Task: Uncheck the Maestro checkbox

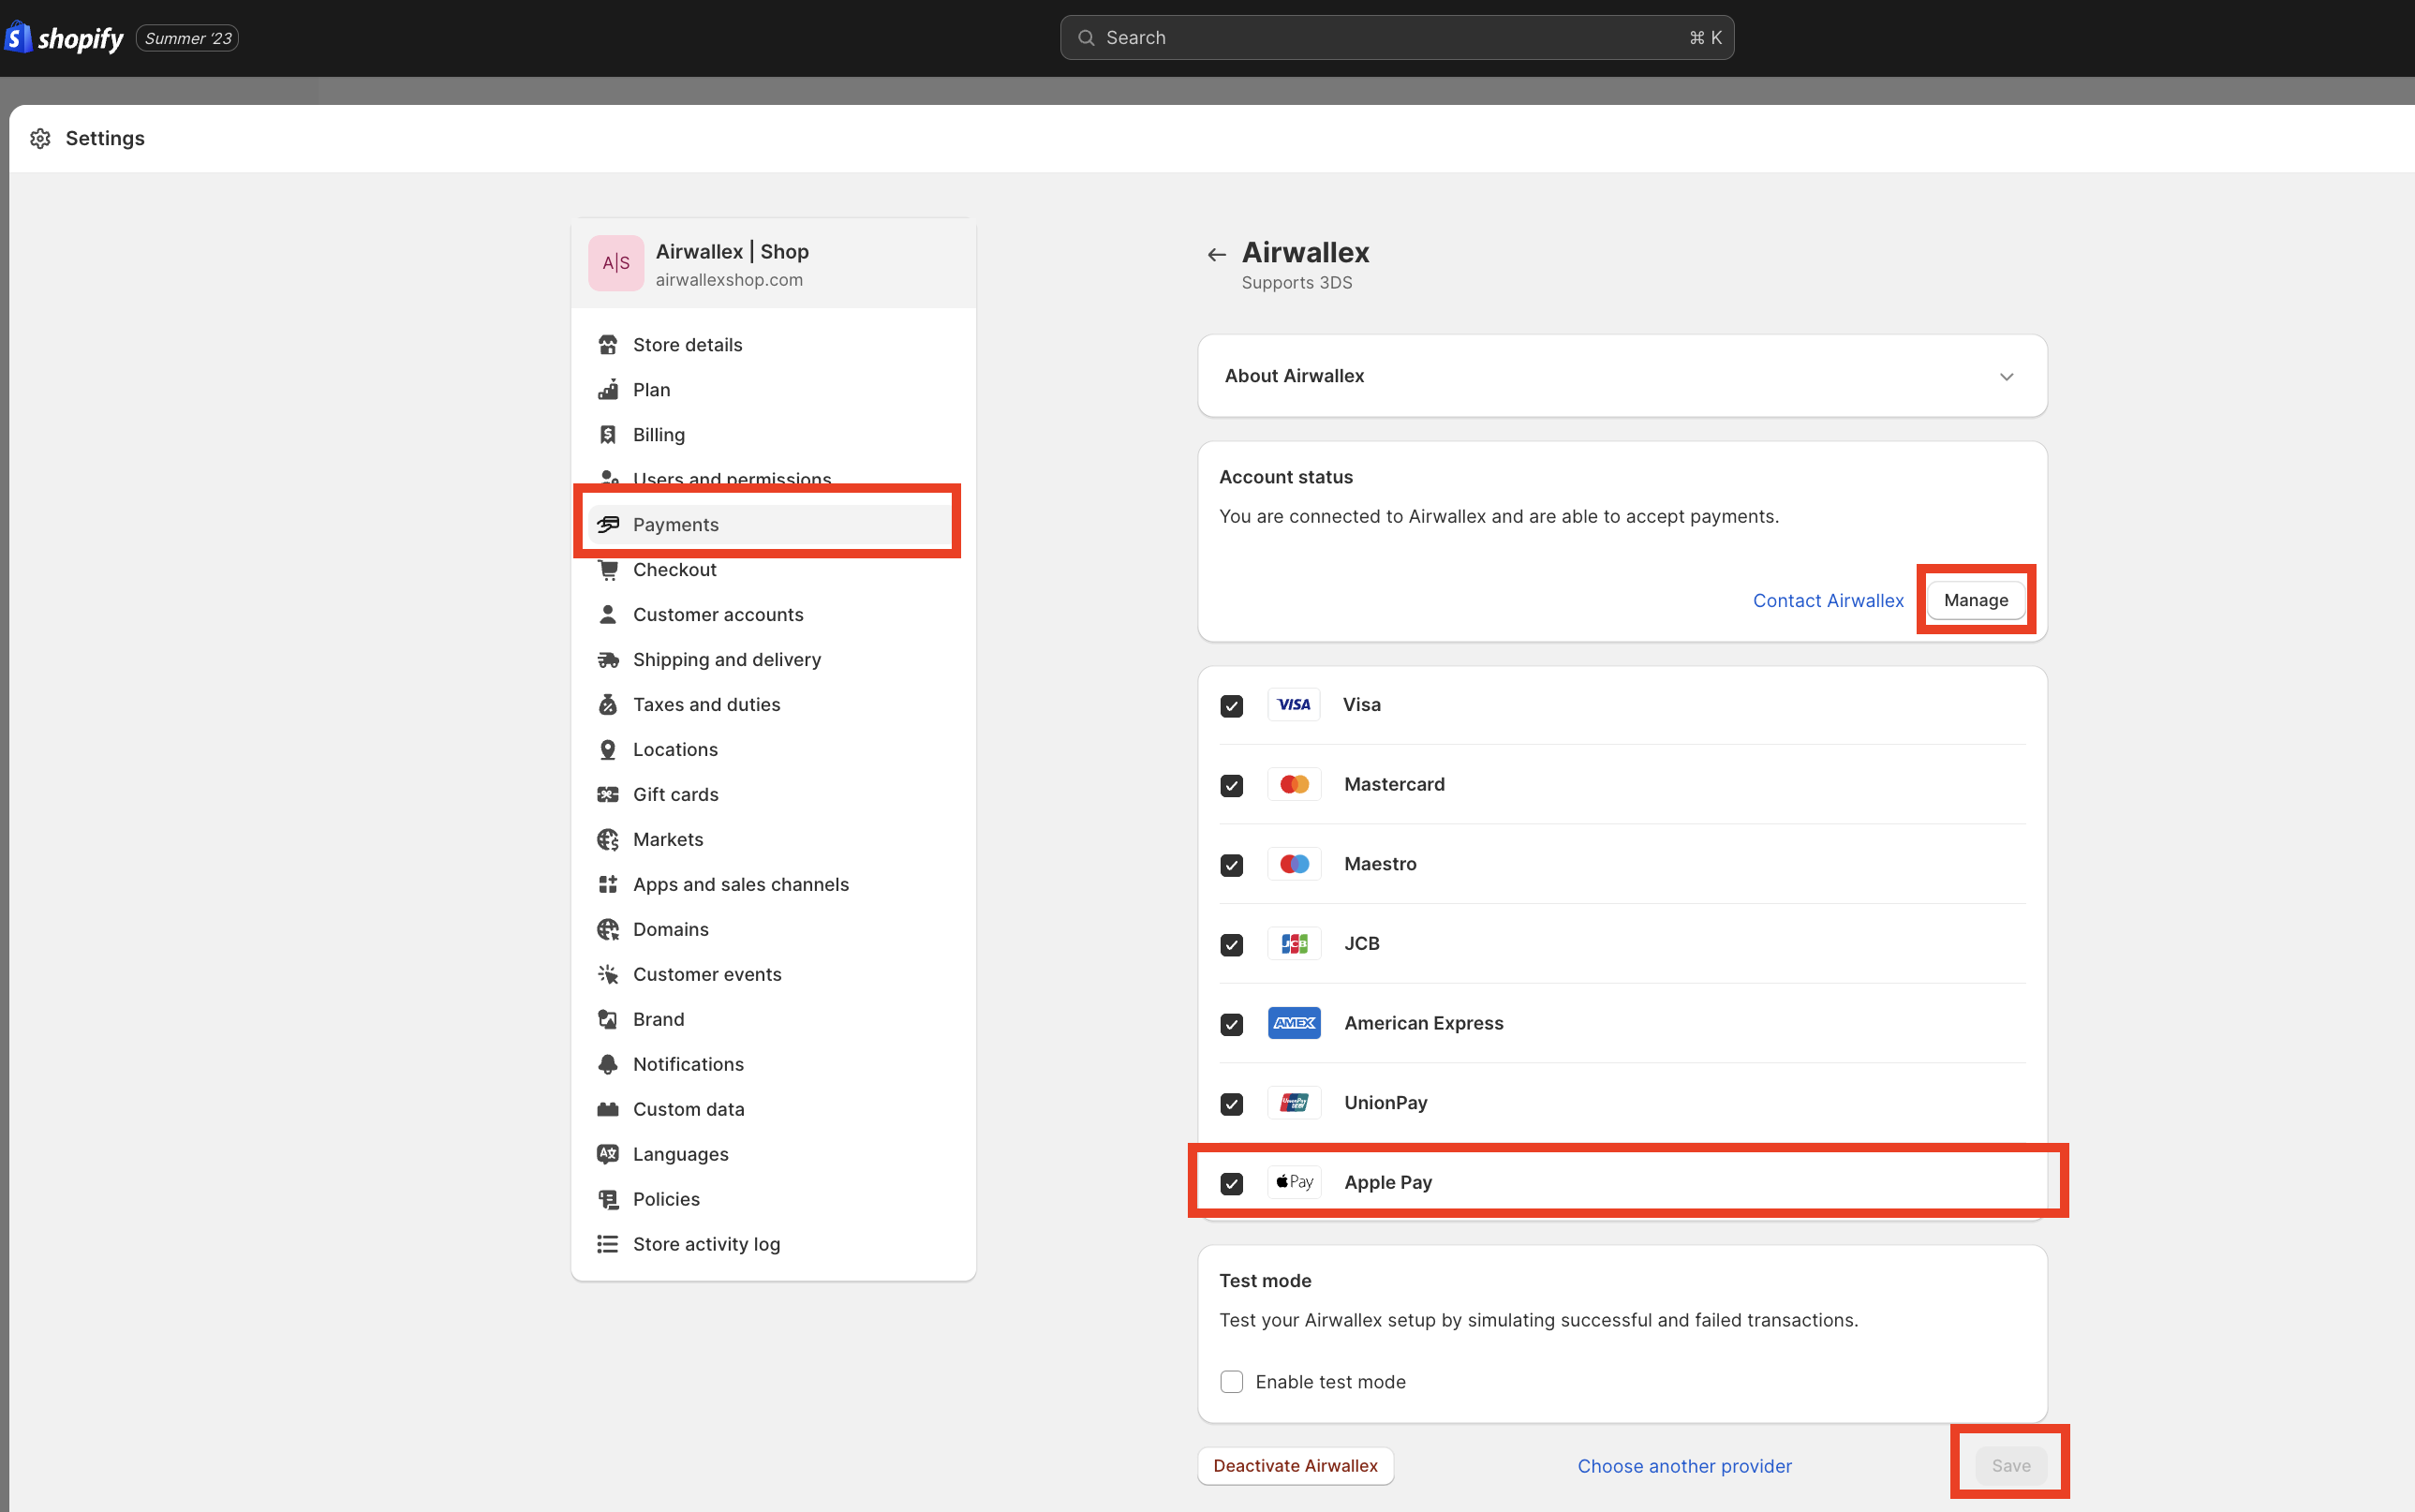Action: (1232, 866)
